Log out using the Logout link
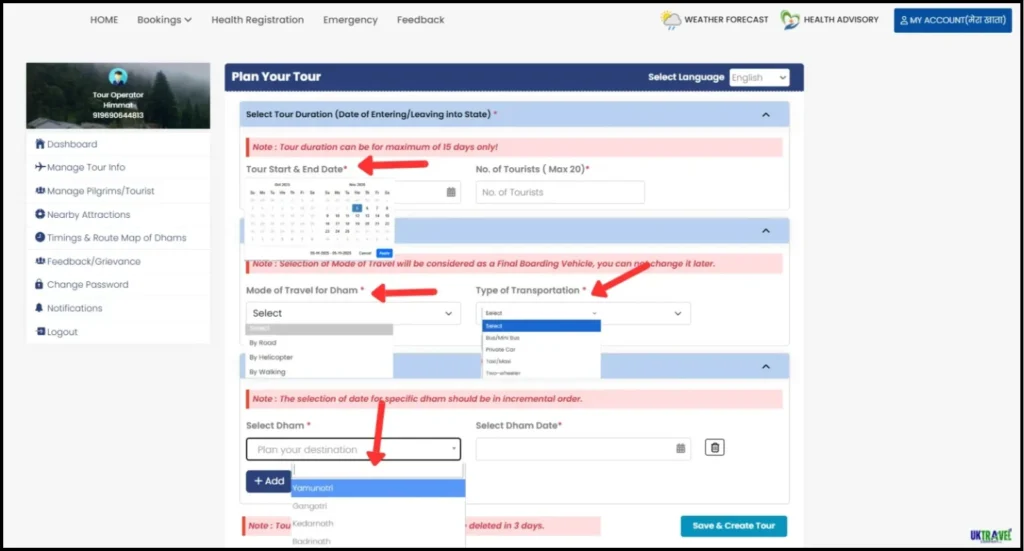Viewport: 1024px width, 551px height. pyautogui.click(x=62, y=332)
